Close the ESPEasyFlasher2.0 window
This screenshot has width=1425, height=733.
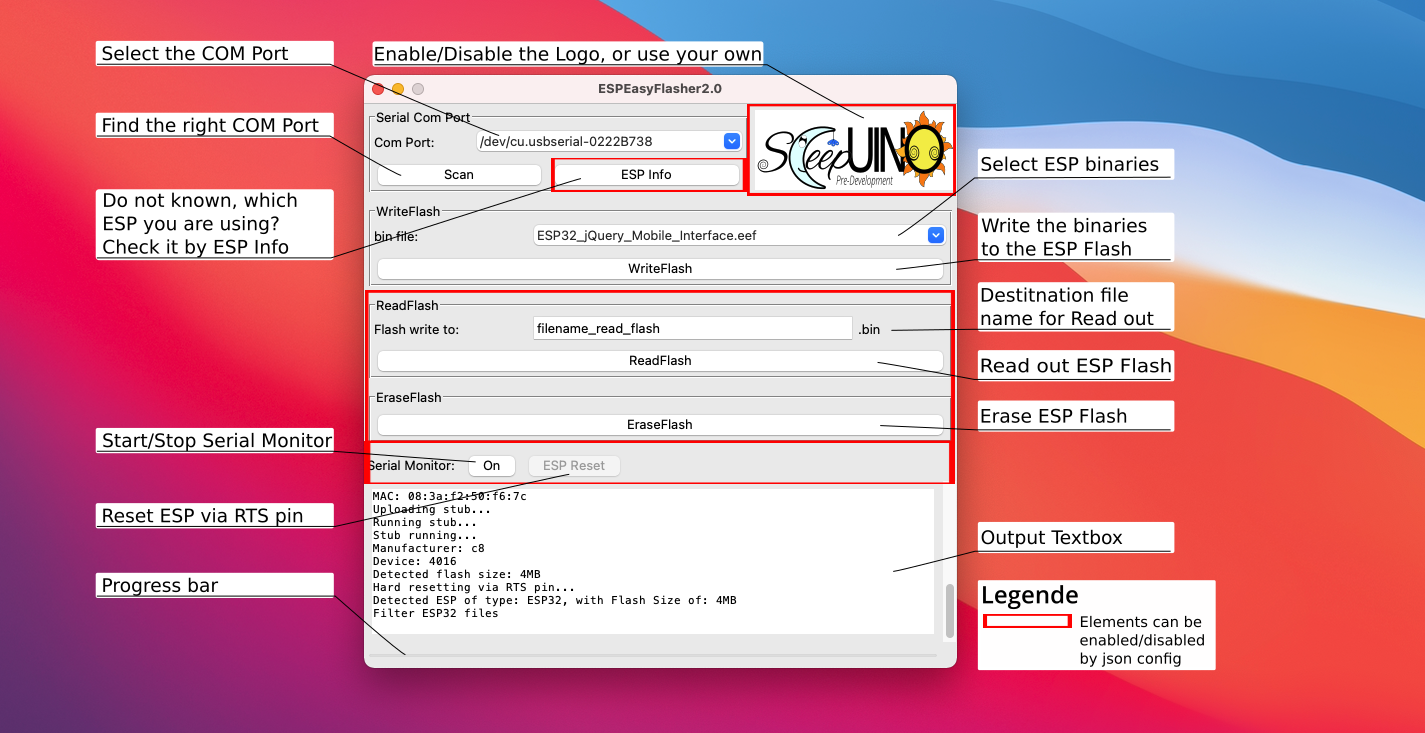tap(378, 89)
